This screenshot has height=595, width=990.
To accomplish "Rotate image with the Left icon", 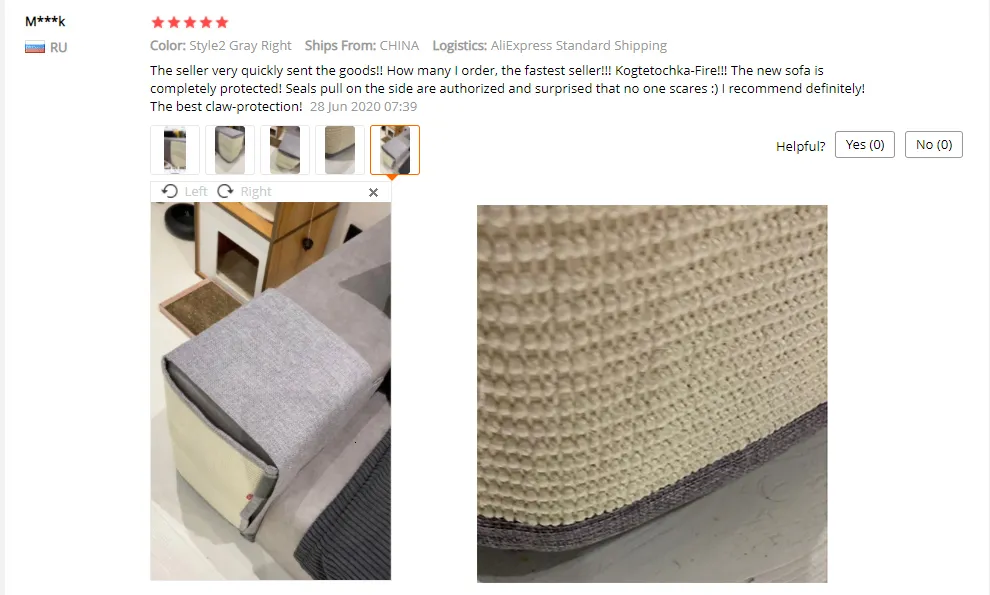I will (x=169, y=191).
